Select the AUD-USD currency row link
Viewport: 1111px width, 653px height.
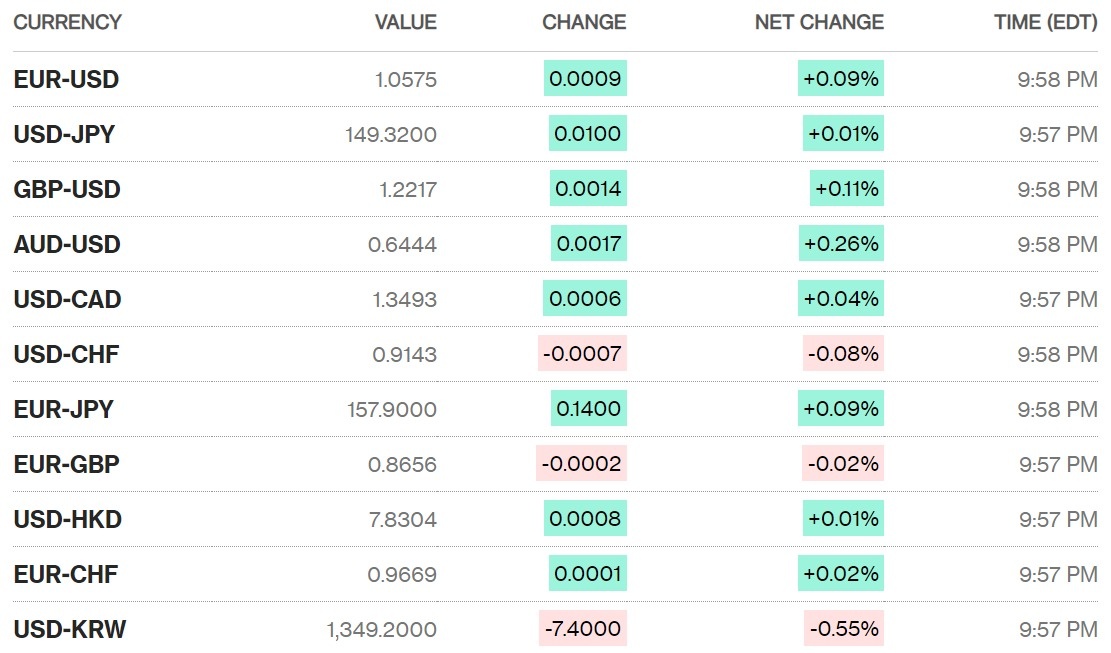coord(67,244)
